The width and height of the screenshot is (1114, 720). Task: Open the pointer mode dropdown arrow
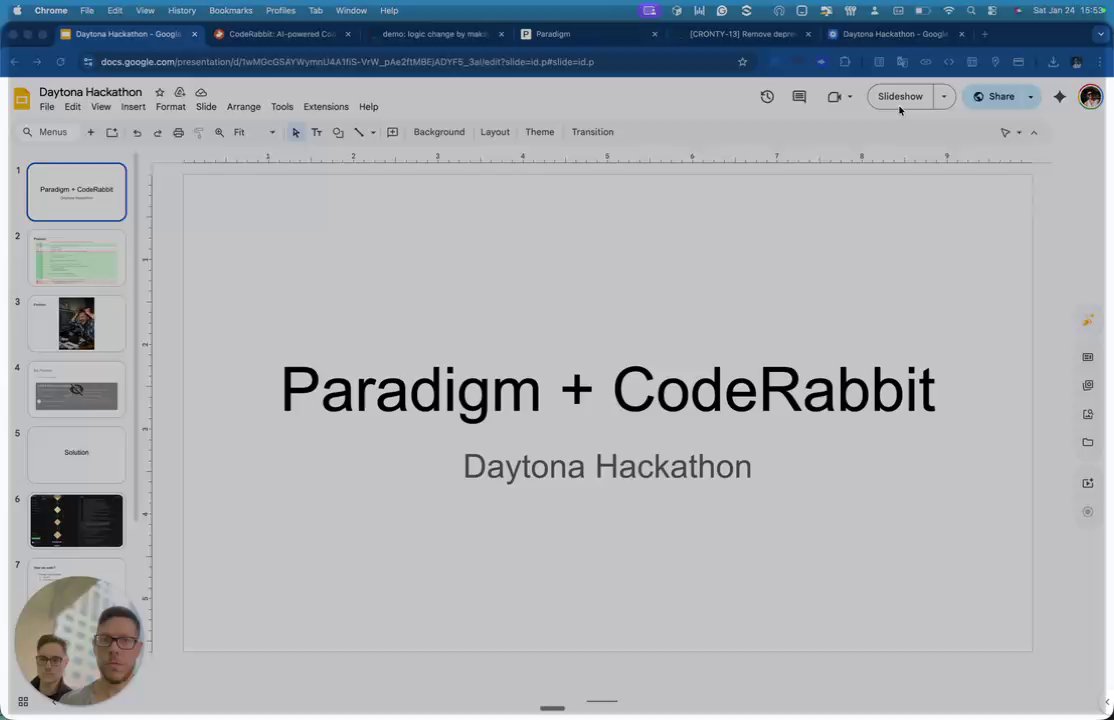pyautogui.click(x=1019, y=133)
